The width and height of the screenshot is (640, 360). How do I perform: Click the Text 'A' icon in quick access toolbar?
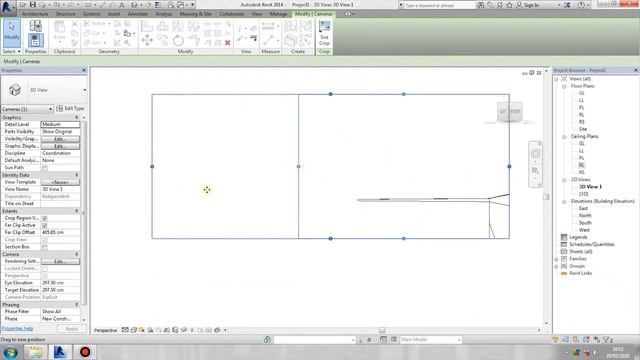pyautogui.click(x=122, y=5)
